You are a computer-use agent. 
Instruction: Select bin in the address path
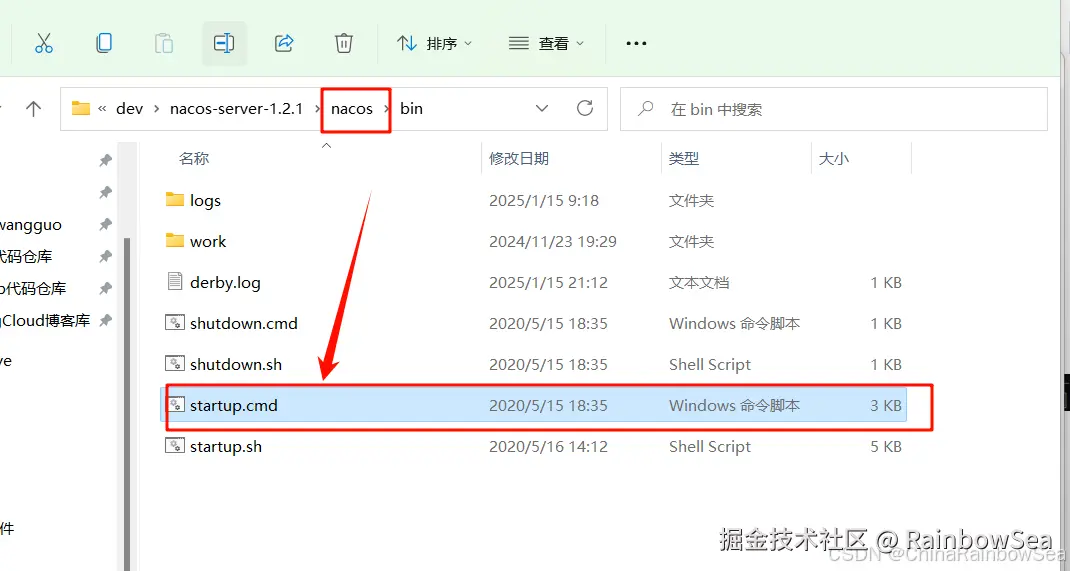click(411, 108)
